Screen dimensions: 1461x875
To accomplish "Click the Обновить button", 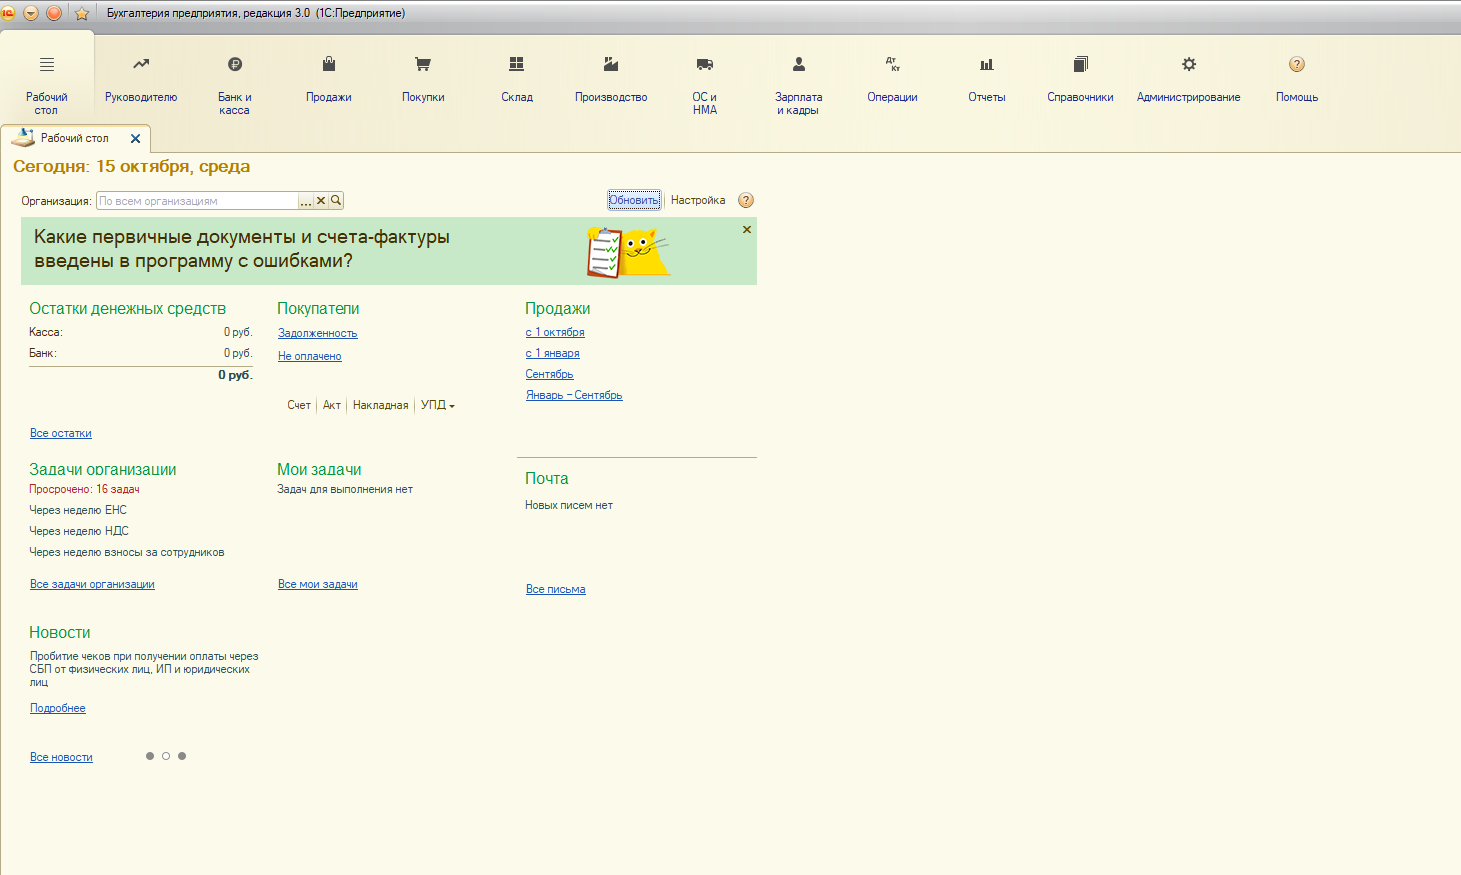I will pos(634,200).
